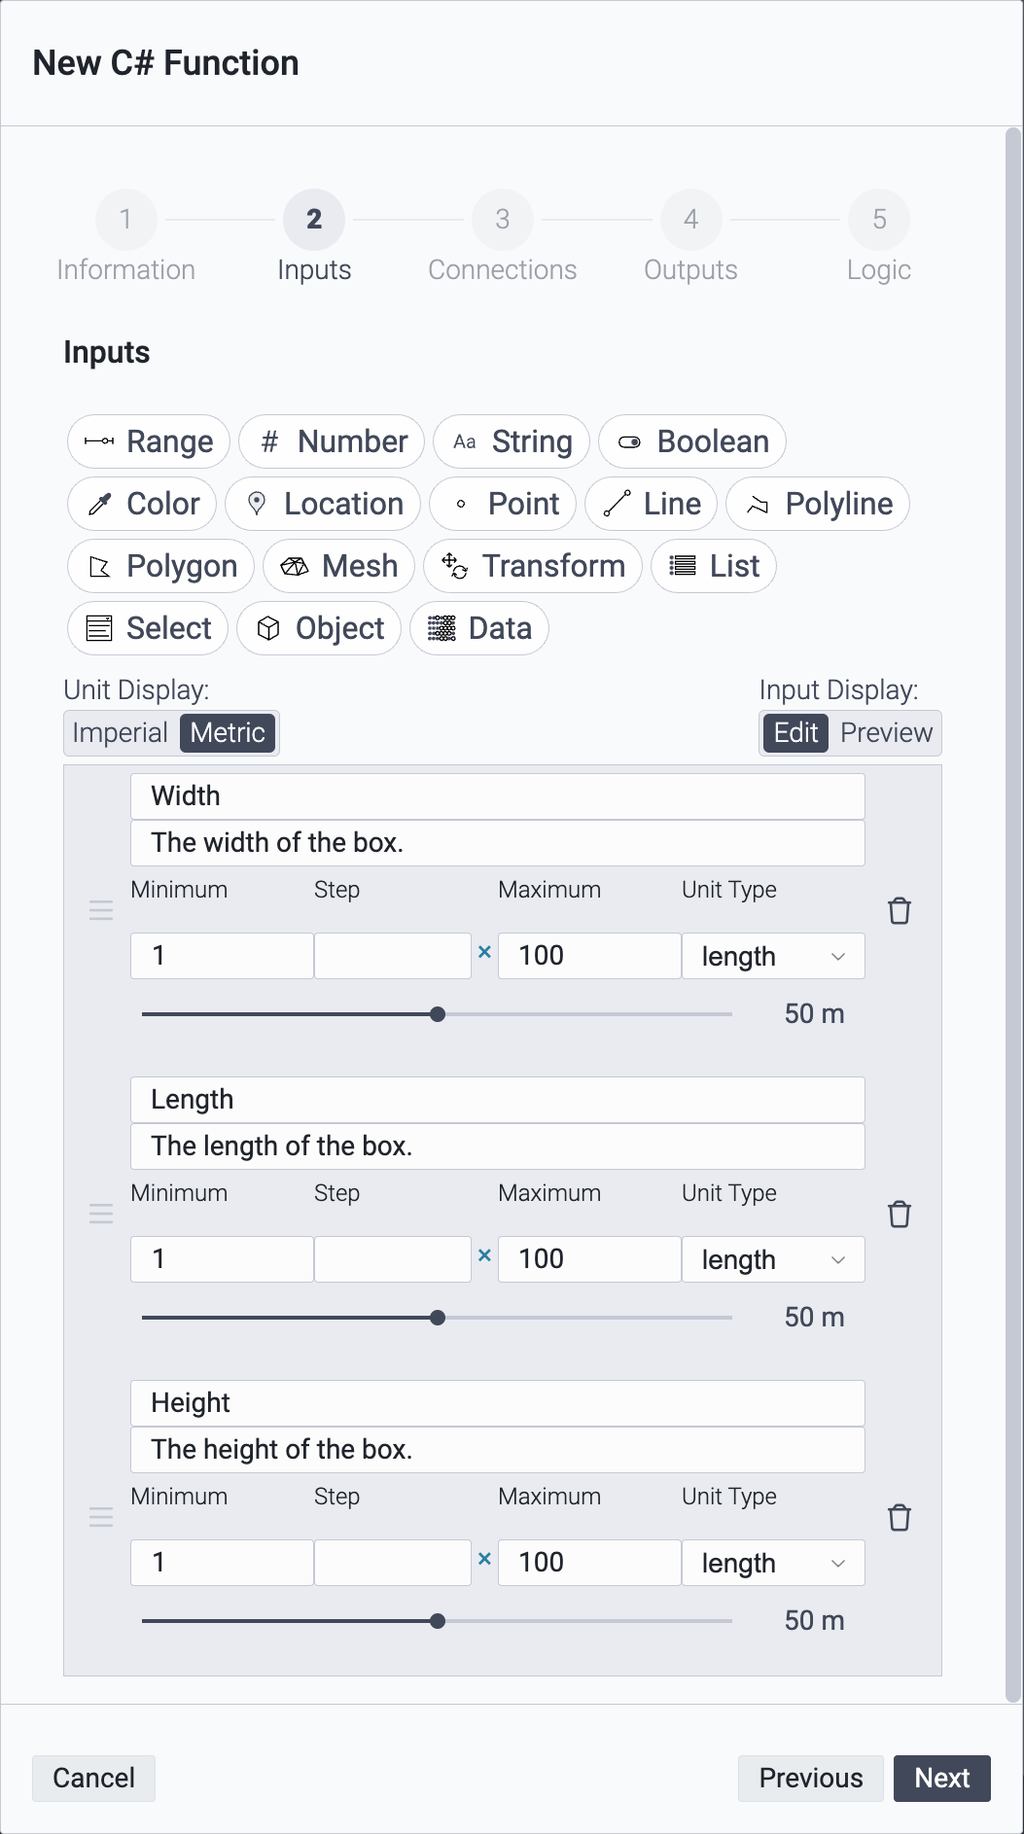The height and width of the screenshot is (1834, 1024).
Task: Delete the Width input with trash icon
Action: [899, 911]
